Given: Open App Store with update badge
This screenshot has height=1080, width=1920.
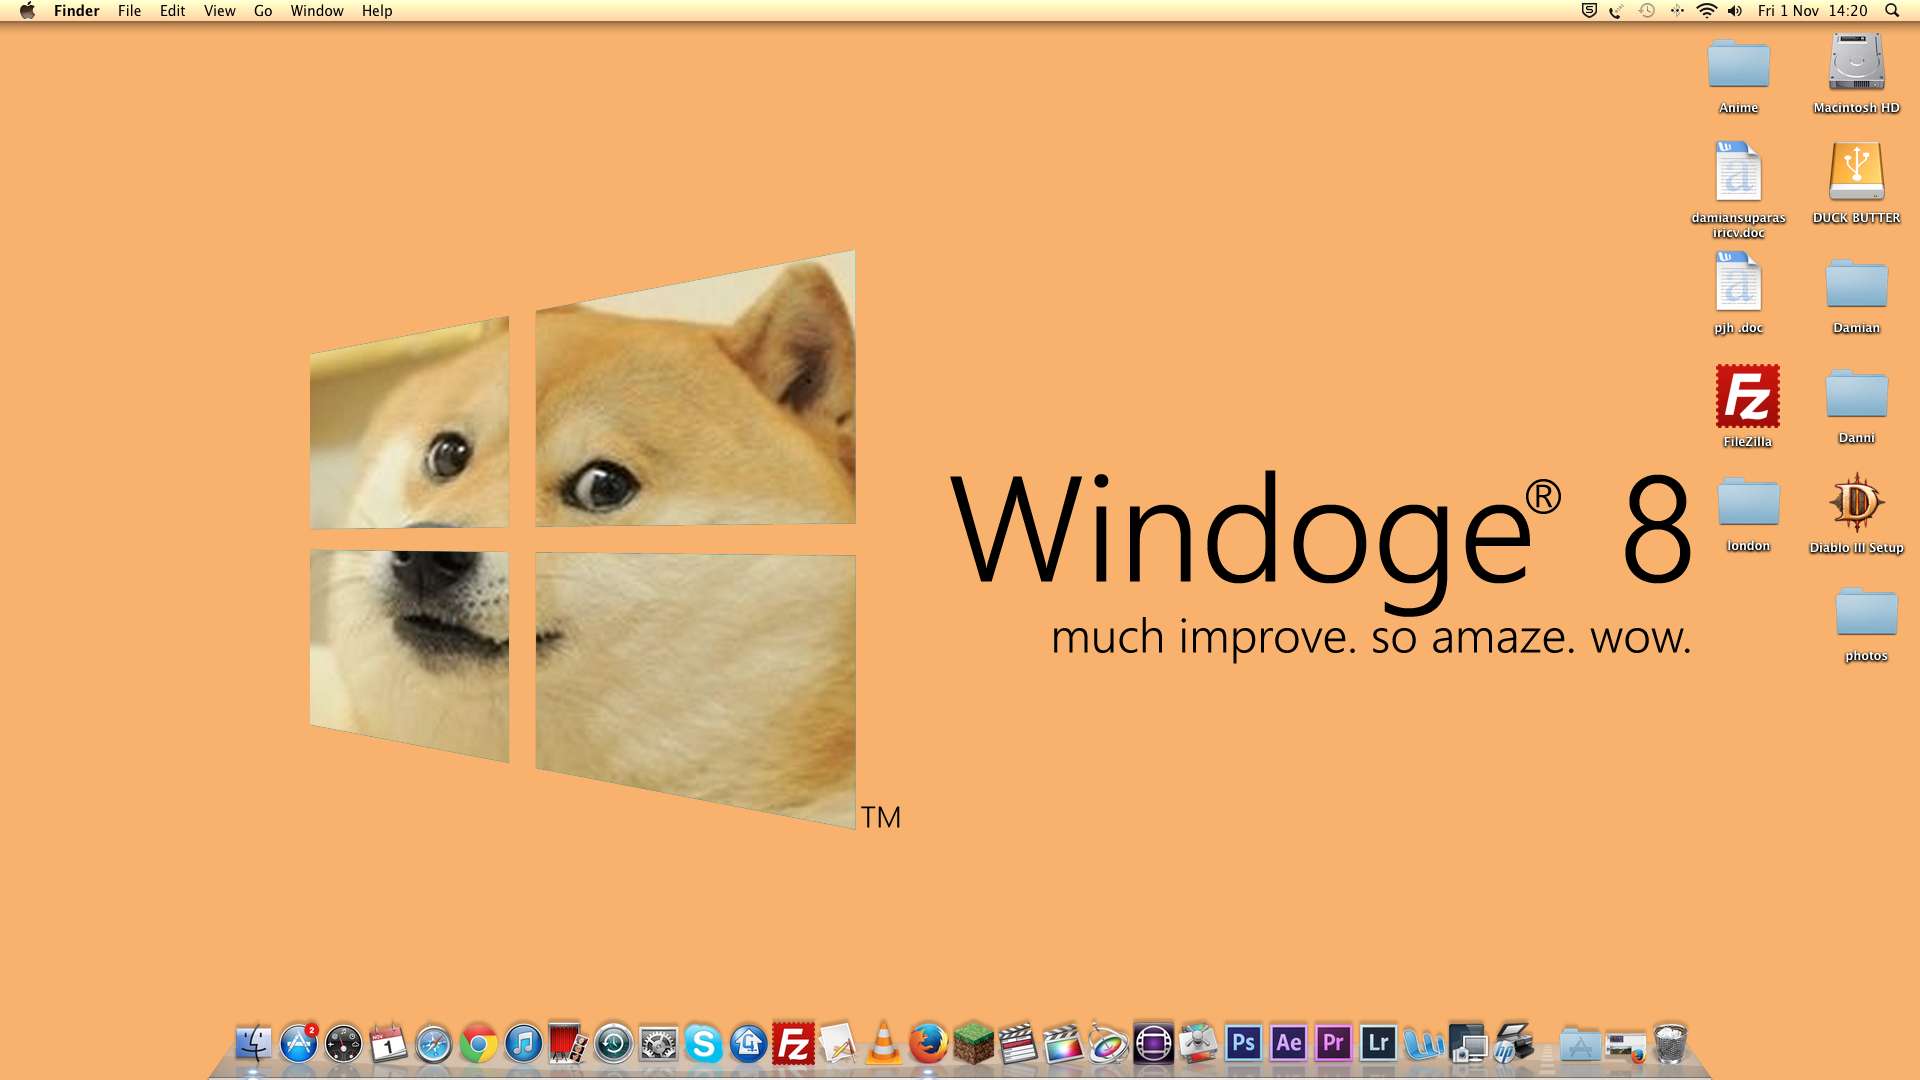Looking at the screenshot, I should (298, 1044).
